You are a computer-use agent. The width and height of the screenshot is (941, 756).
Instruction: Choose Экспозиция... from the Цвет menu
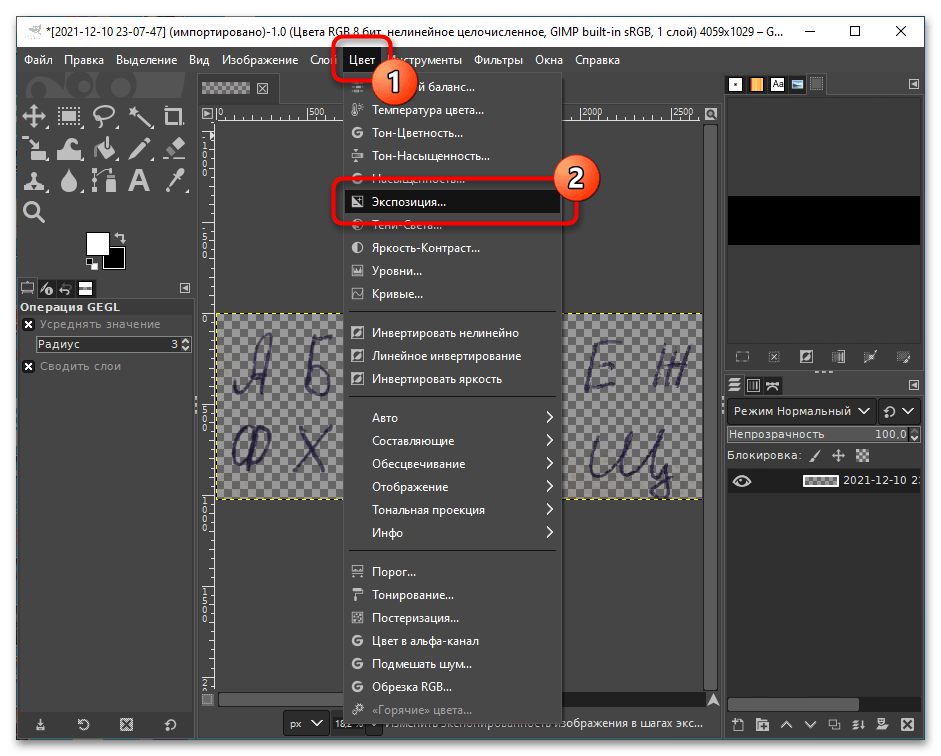[452, 202]
